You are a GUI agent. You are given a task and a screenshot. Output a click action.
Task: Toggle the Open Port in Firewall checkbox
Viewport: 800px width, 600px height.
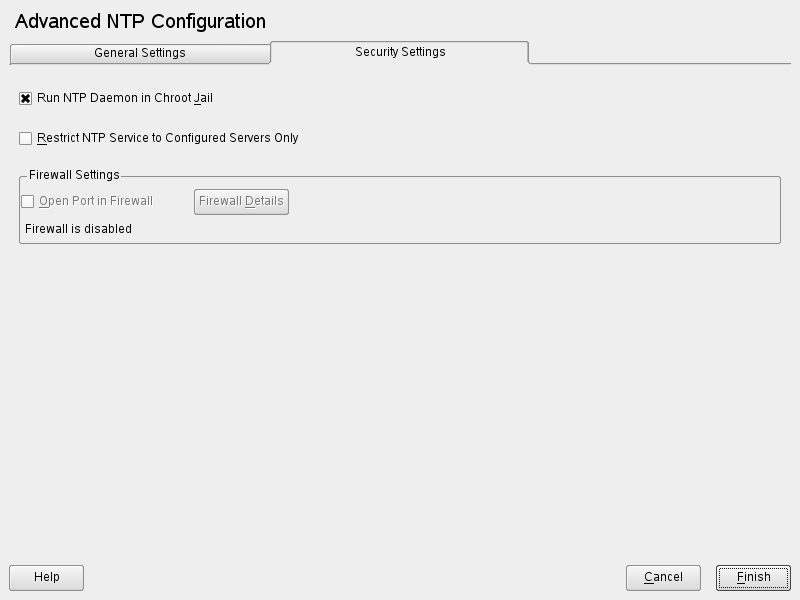[x=28, y=201]
